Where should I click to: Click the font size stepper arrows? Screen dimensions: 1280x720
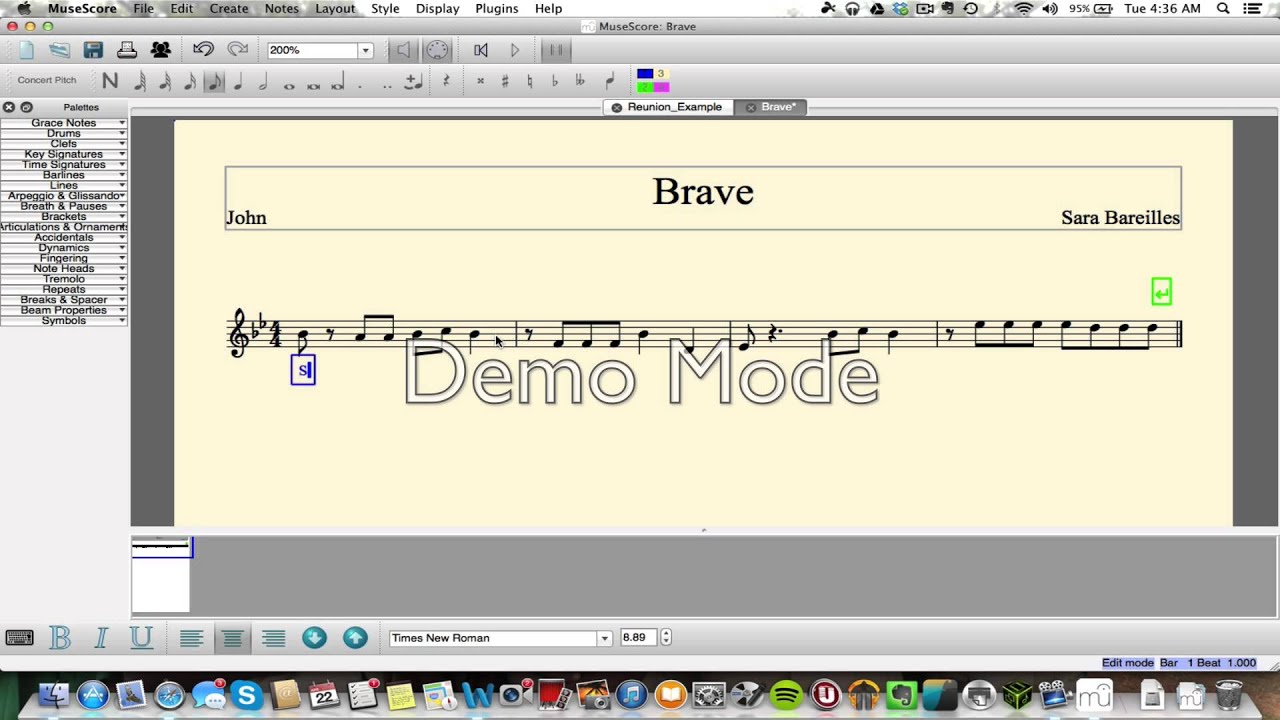(666, 637)
